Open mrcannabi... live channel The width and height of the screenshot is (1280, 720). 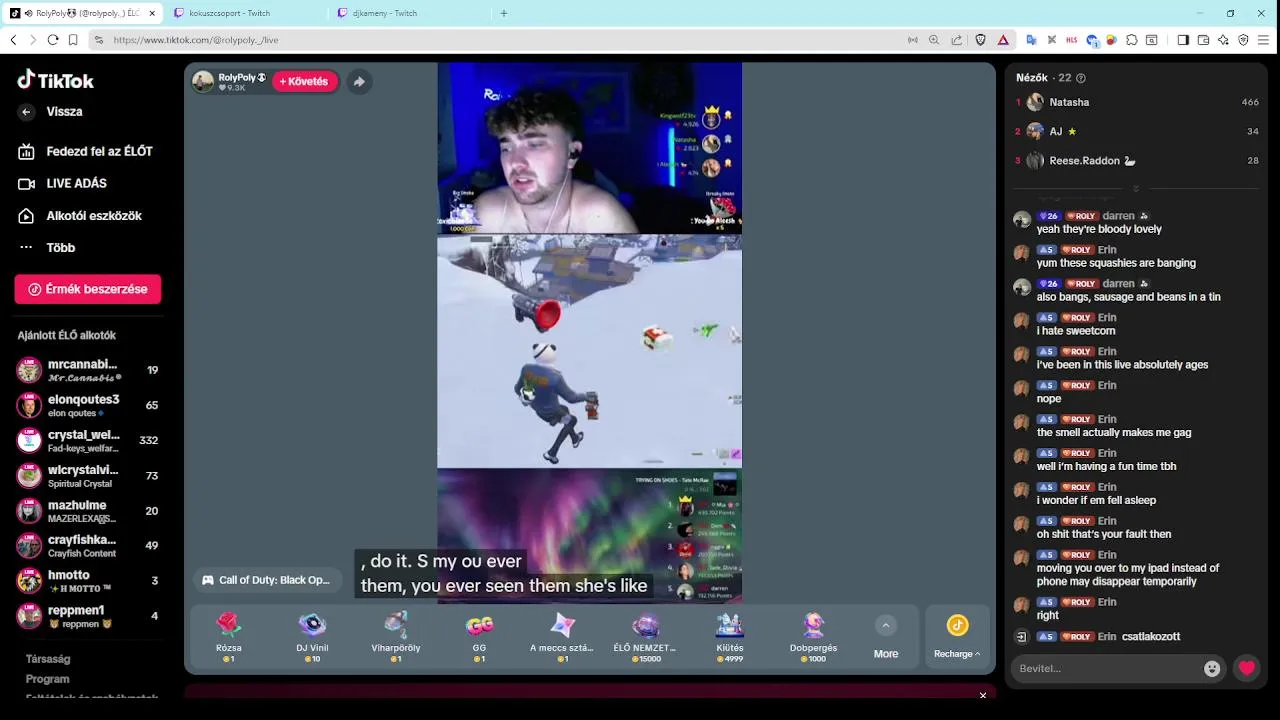88,370
